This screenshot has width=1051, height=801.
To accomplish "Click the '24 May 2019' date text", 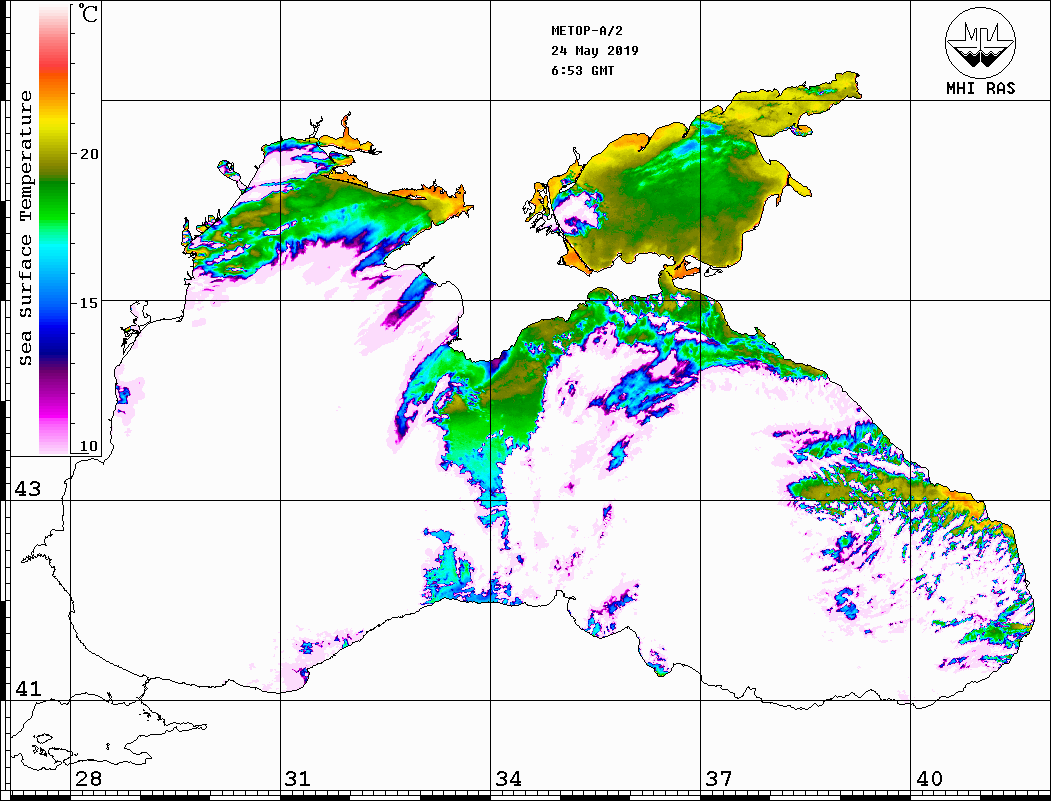I will click(x=595, y=51).
